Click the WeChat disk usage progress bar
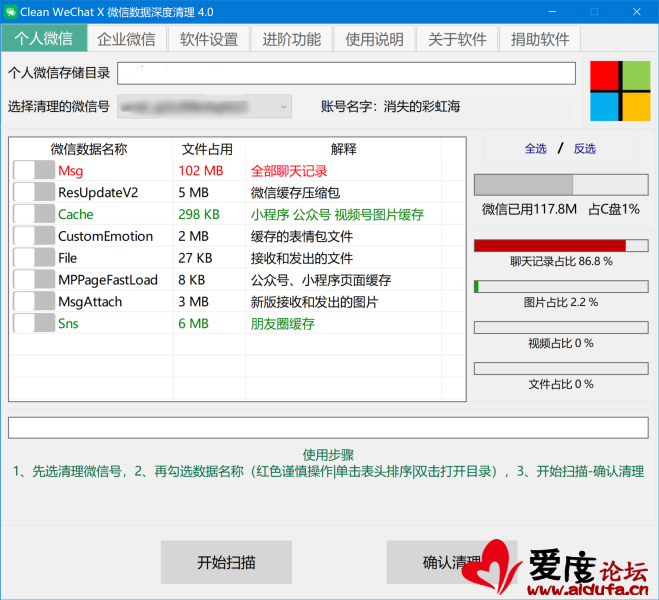 click(x=561, y=185)
